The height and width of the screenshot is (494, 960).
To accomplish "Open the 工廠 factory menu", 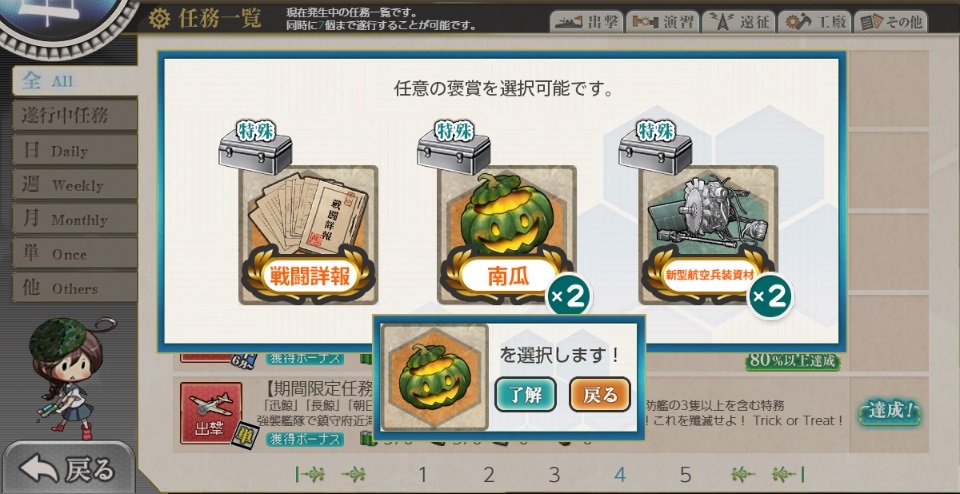I will (814, 22).
